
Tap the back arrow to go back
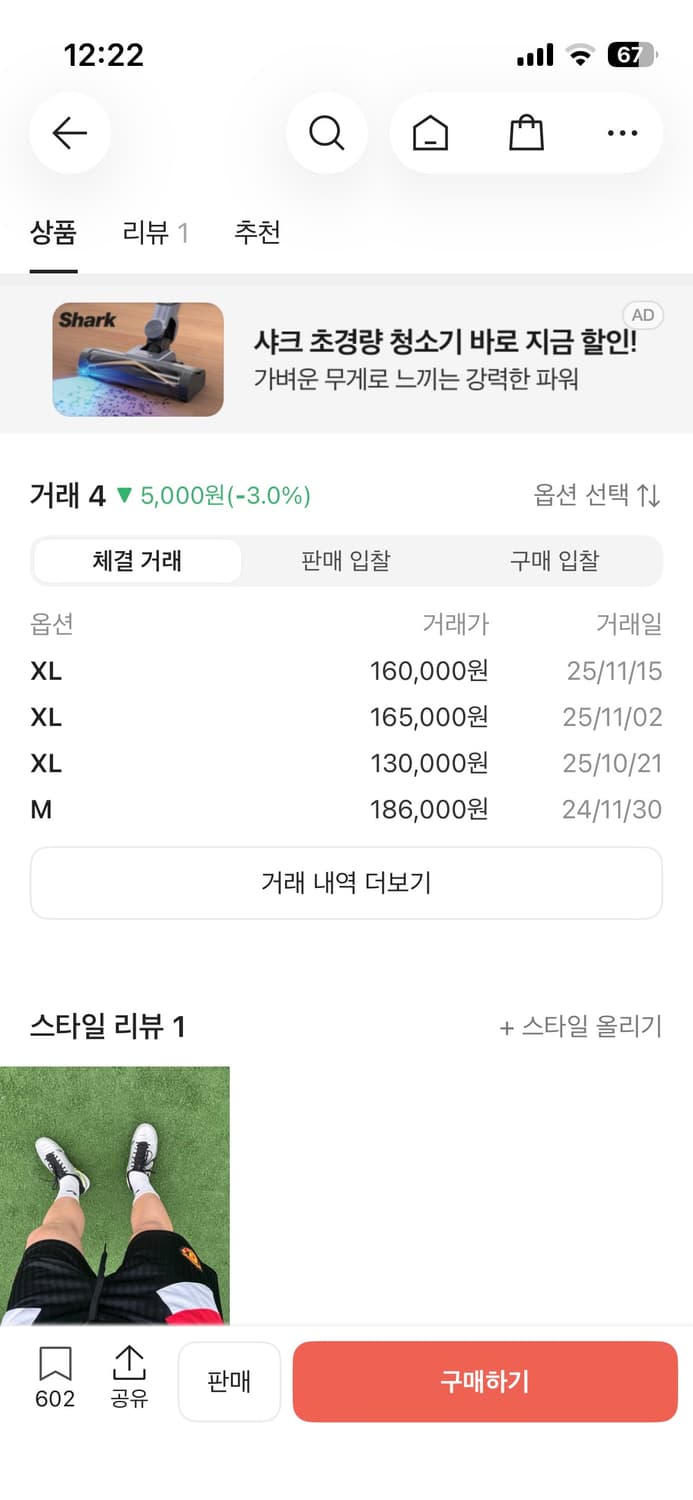70,133
